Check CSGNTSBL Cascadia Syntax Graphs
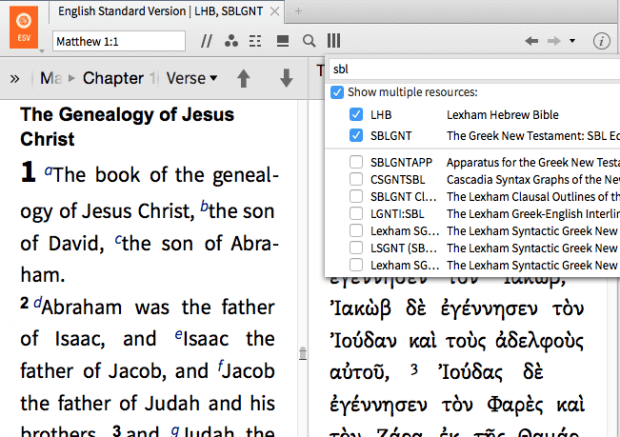The height and width of the screenshot is (437, 620). (356, 179)
